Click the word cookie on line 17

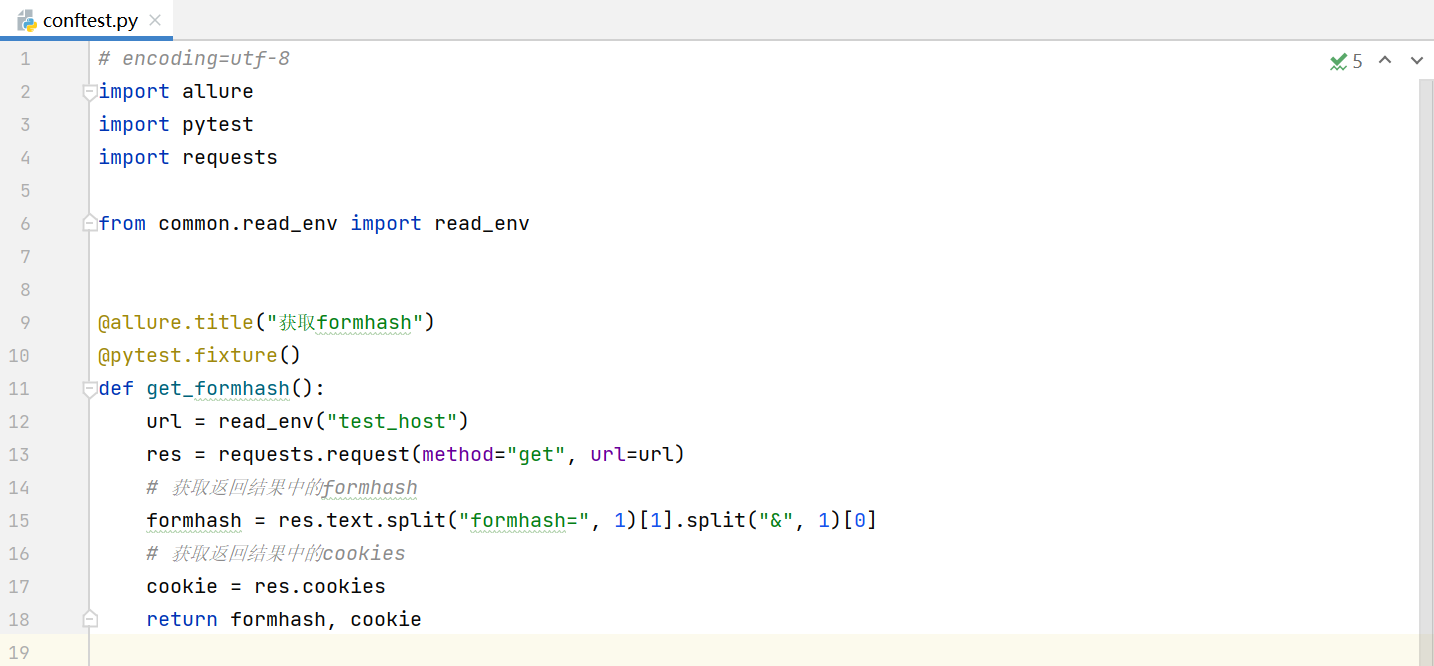[182, 586]
